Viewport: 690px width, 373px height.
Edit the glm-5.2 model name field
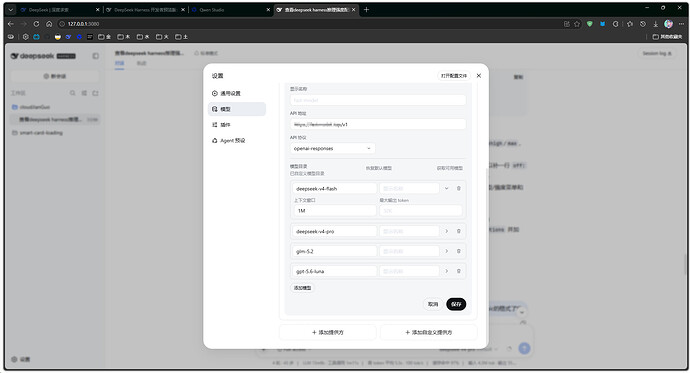click(x=334, y=251)
